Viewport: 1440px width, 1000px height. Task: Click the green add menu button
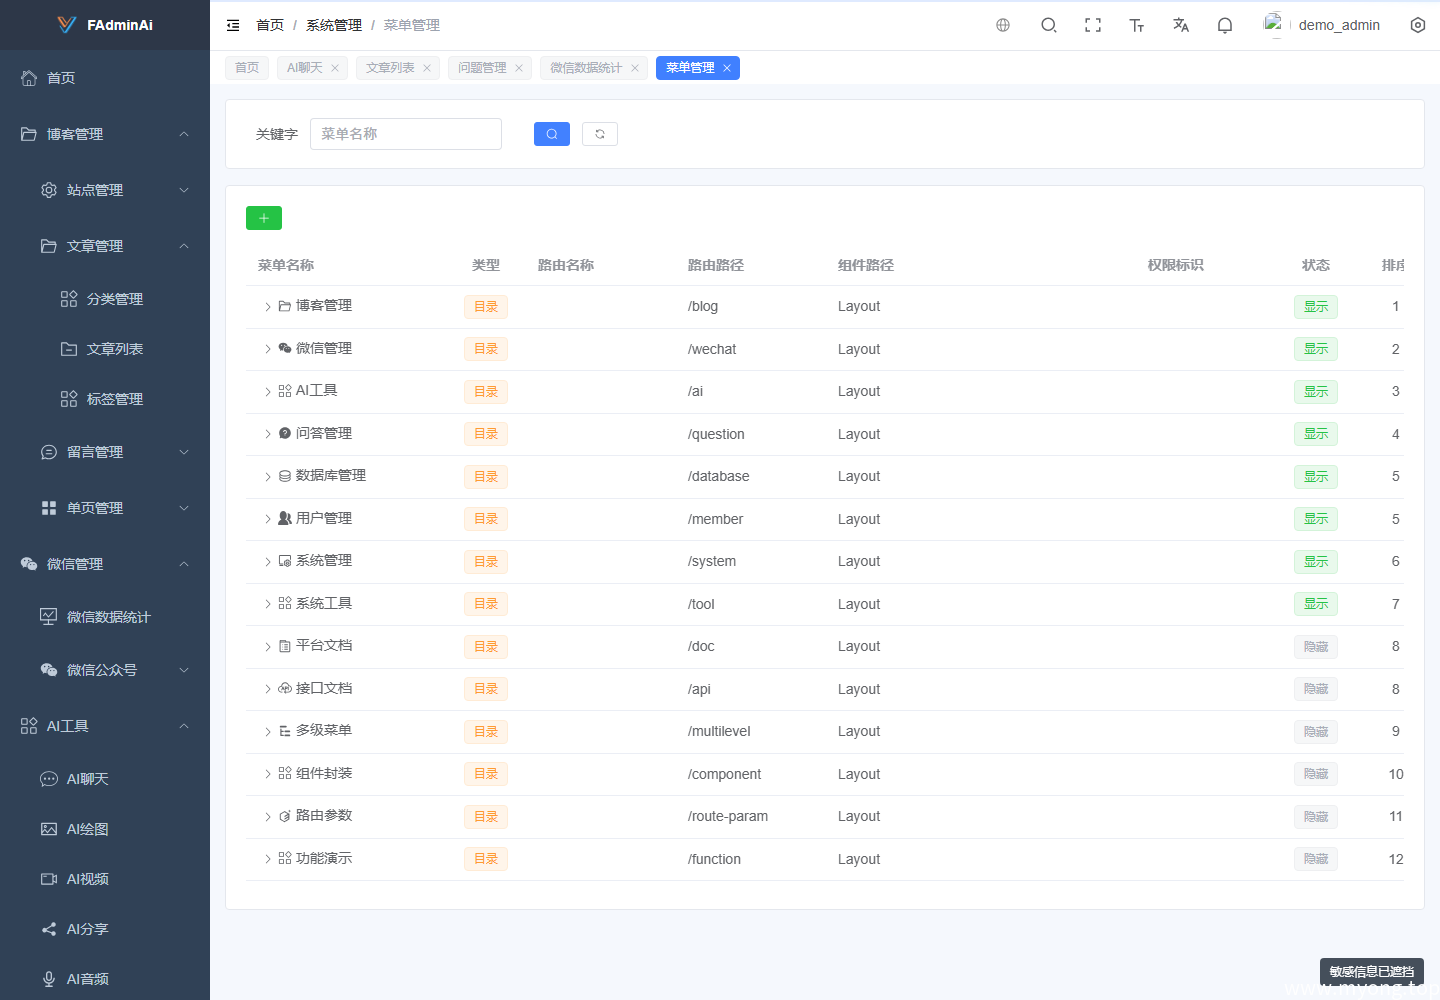pyautogui.click(x=264, y=218)
